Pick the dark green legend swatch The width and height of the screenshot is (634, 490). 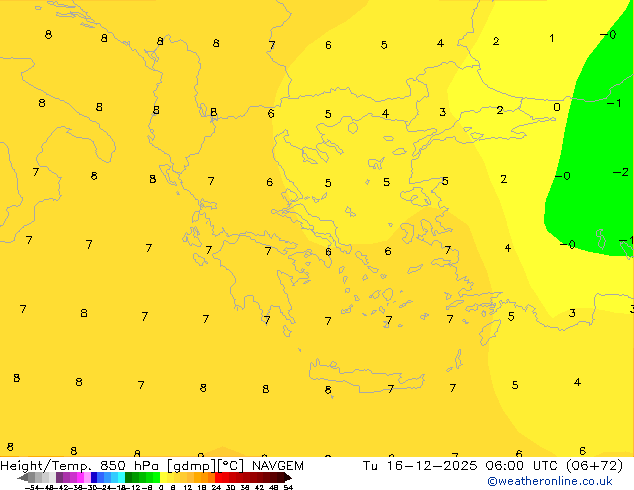[x=128, y=477]
